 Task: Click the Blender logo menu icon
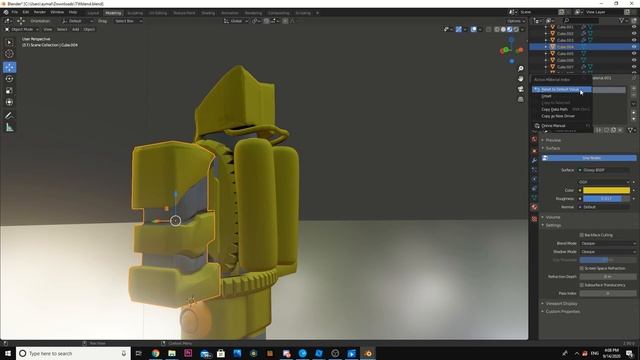tap(6, 12)
